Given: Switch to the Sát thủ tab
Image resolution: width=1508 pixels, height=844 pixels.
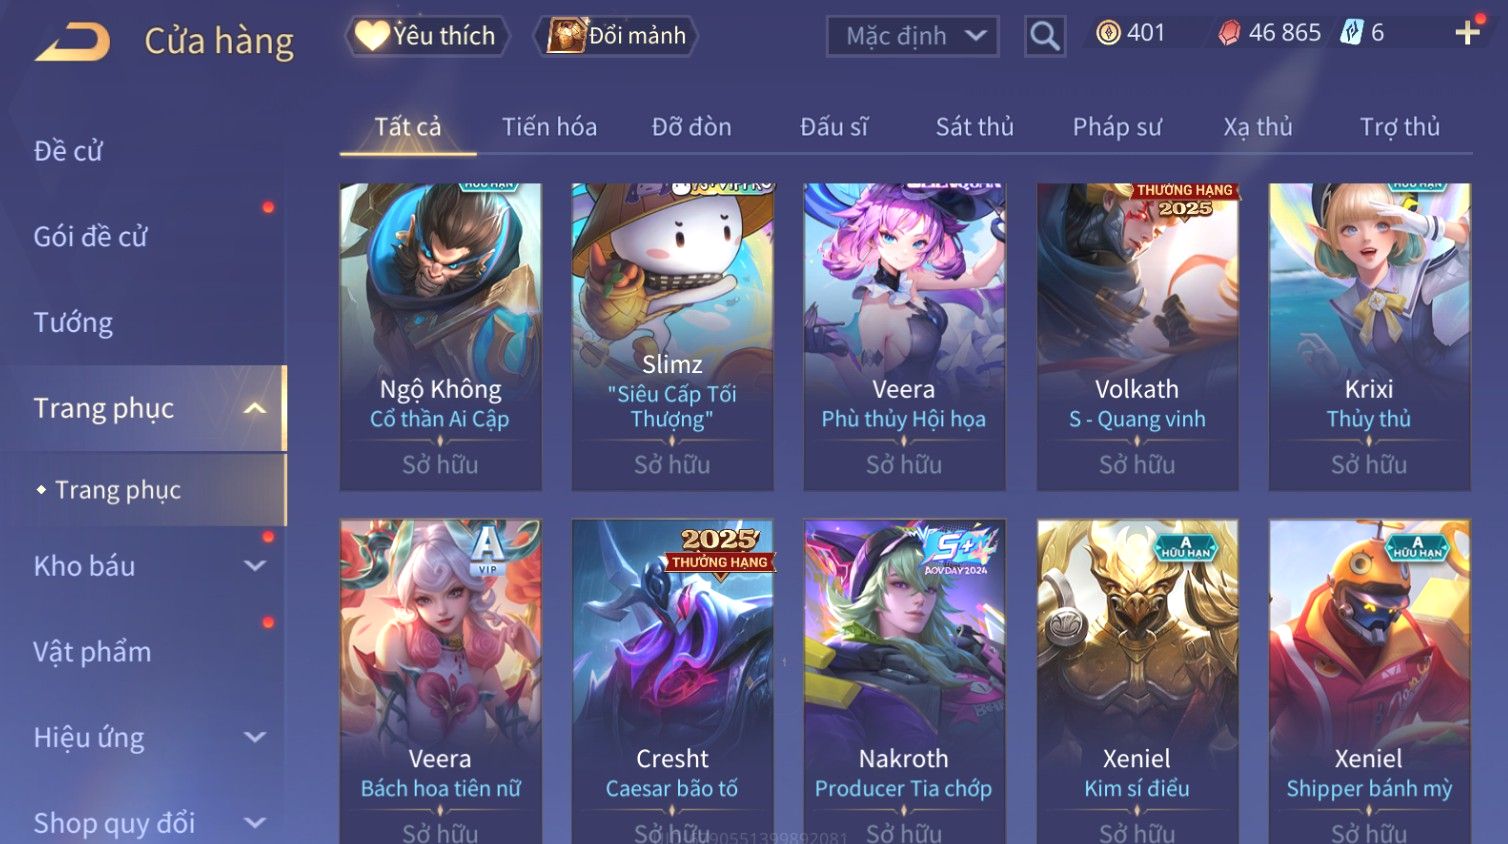Looking at the screenshot, I should tap(974, 127).
